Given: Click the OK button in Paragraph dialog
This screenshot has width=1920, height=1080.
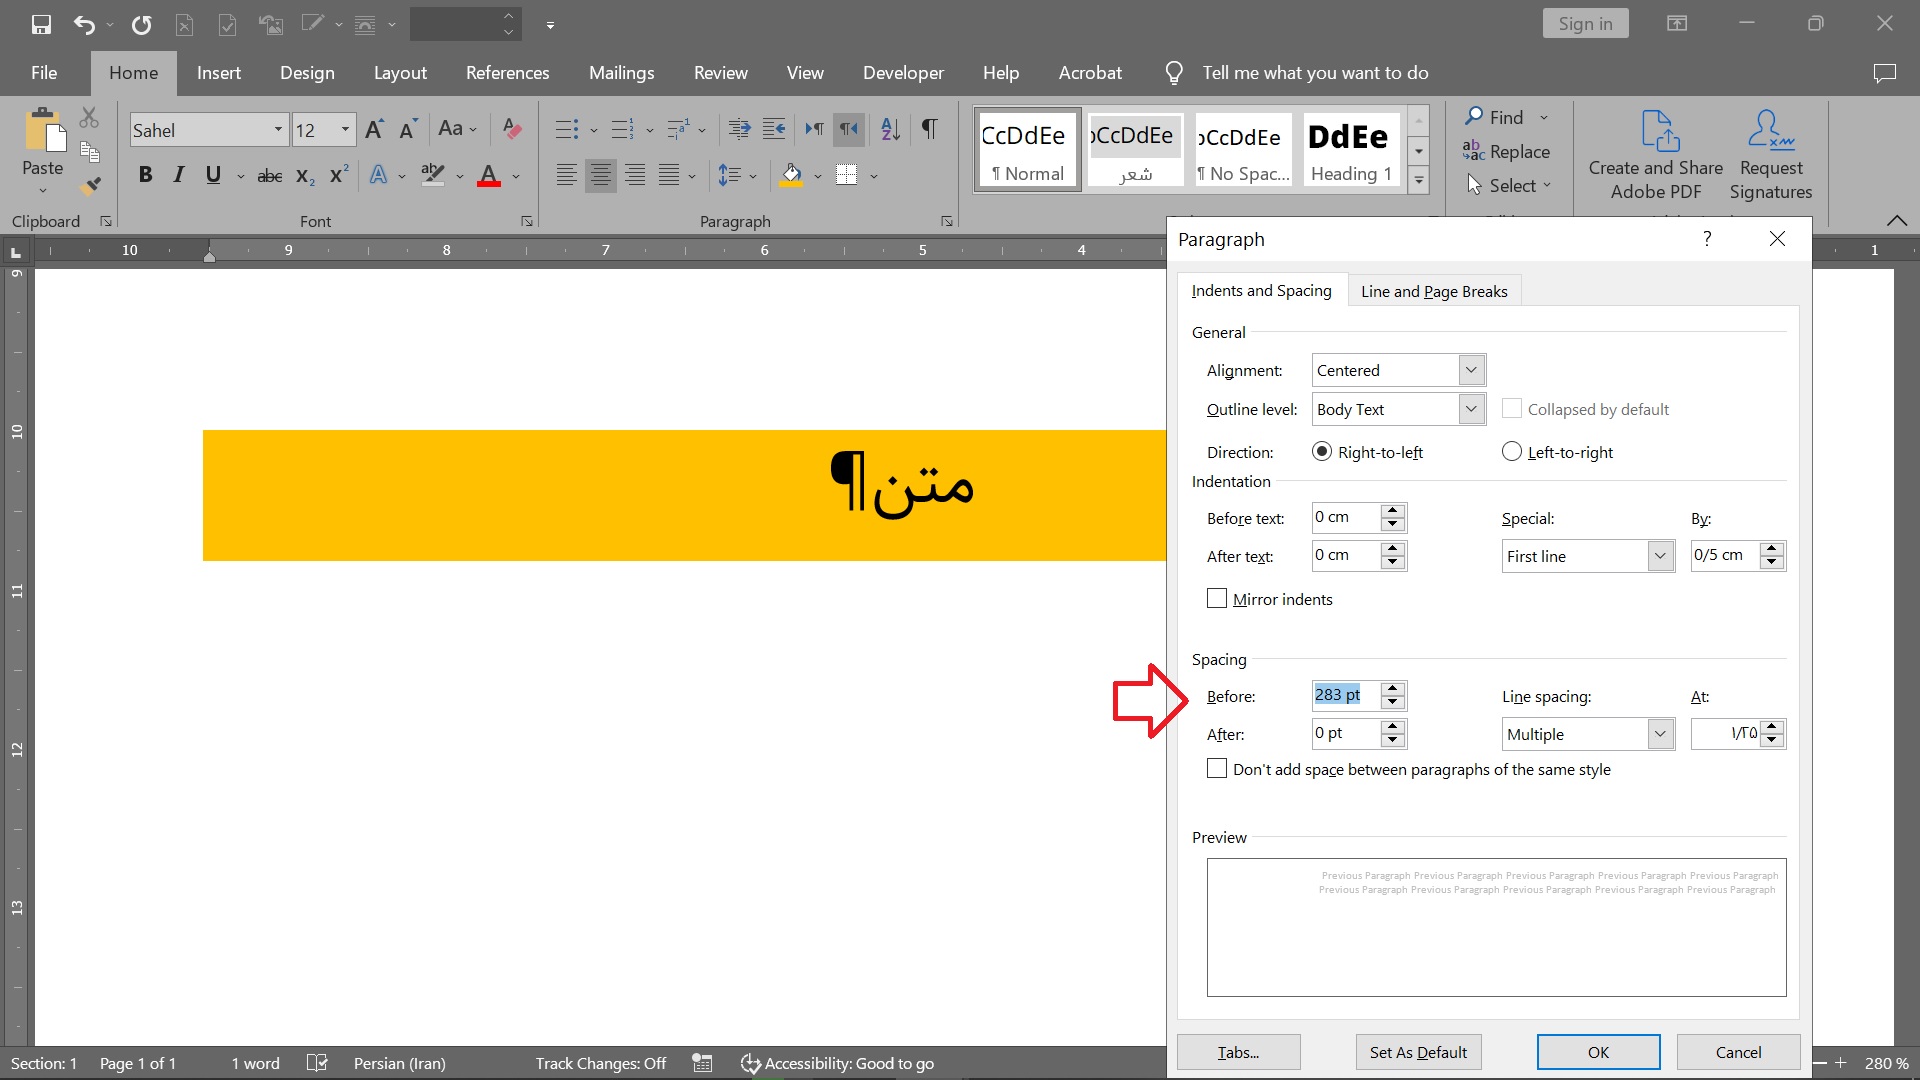Looking at the screenshot, I should coord(1598,1052).
